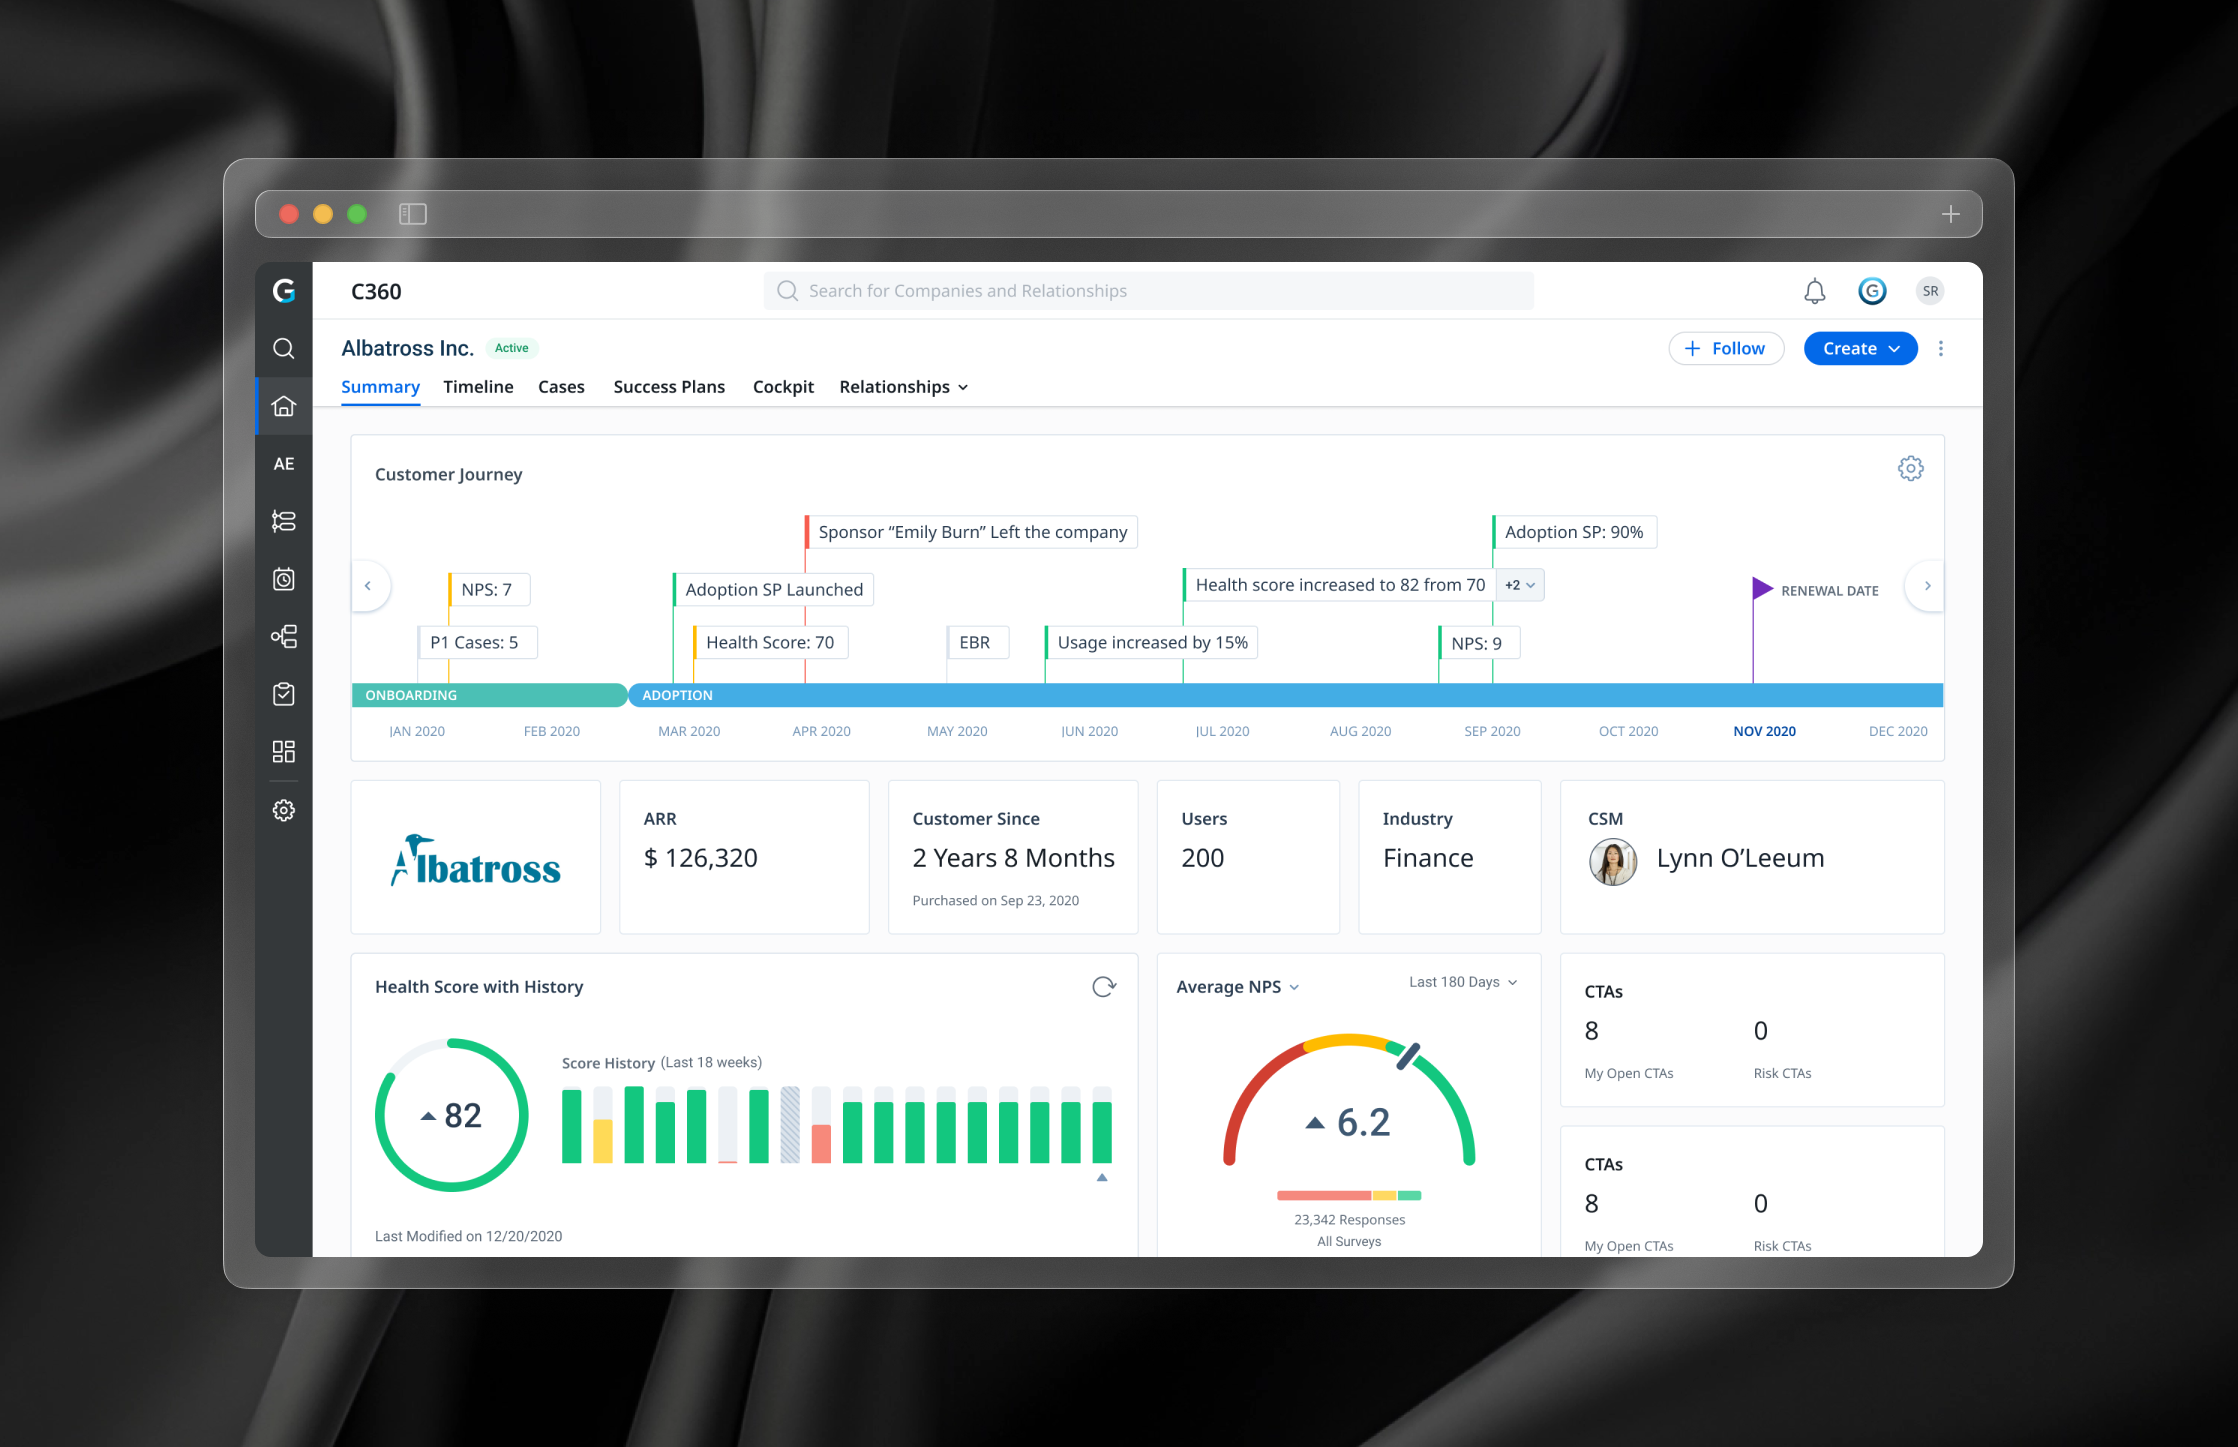Open the Create dropdown button
Viewport: 2238px width, 1447px height.
point(1860,348)
